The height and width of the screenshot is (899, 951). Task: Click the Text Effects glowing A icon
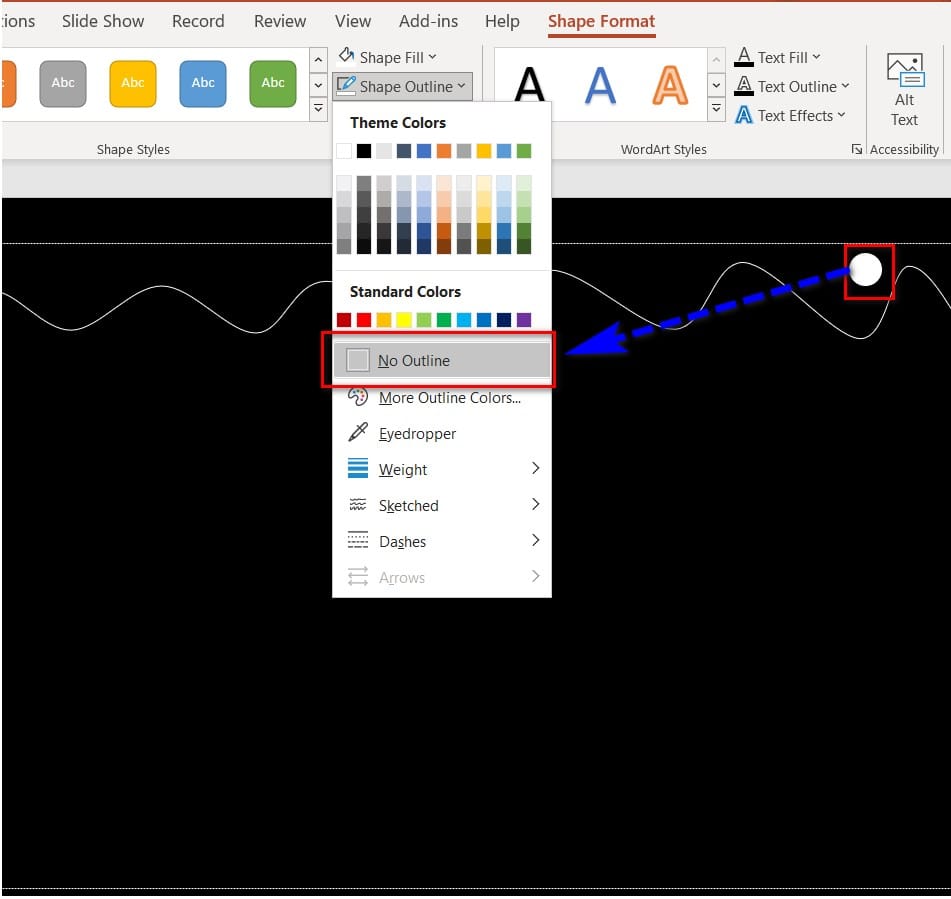(x=744, y=115)
